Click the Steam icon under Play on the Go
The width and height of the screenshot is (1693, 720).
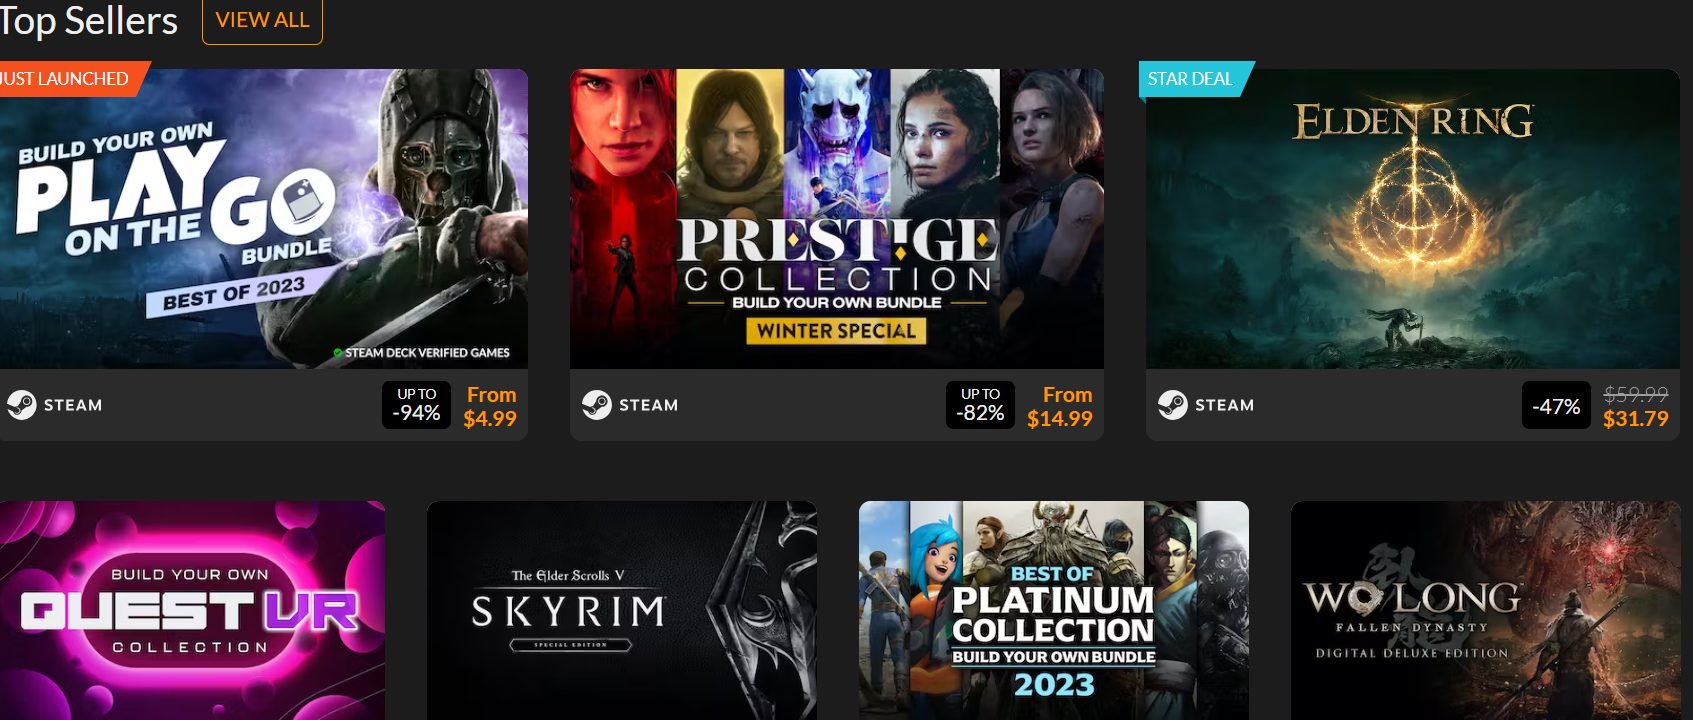22,405
